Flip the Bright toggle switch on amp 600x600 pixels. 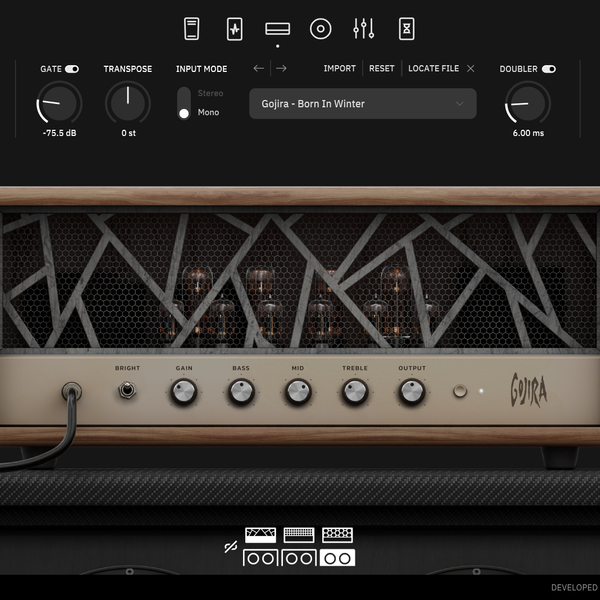coord(127,390)
